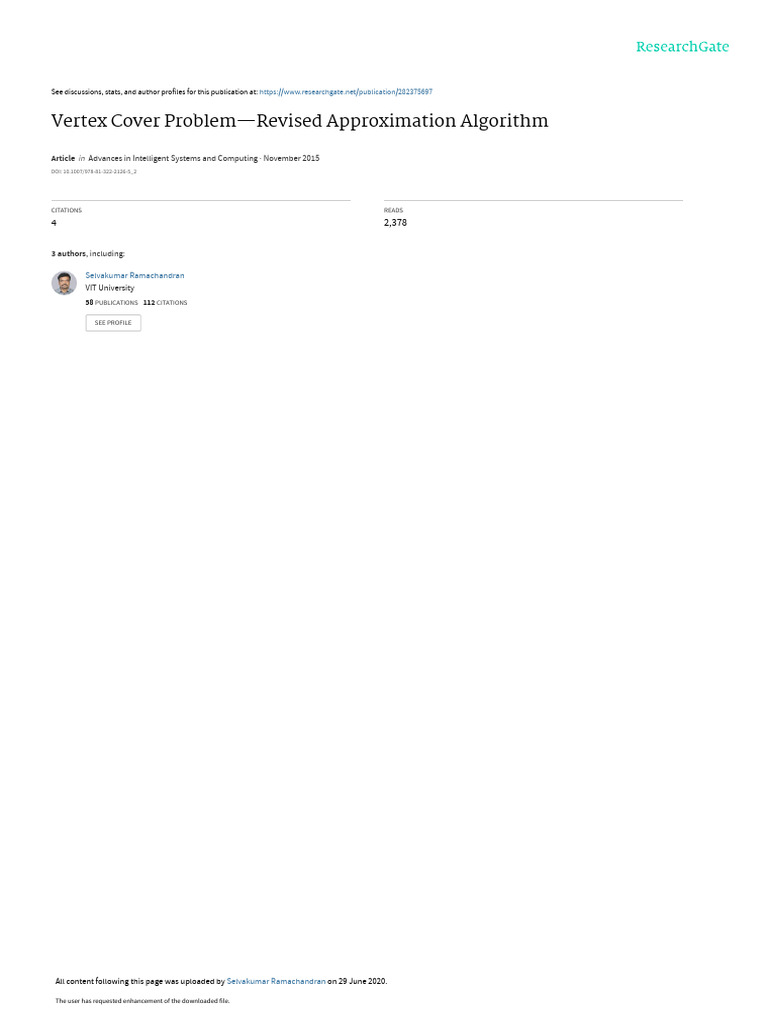Click the bold Article type label
768x1024 pixels.
tap(63, 159)
